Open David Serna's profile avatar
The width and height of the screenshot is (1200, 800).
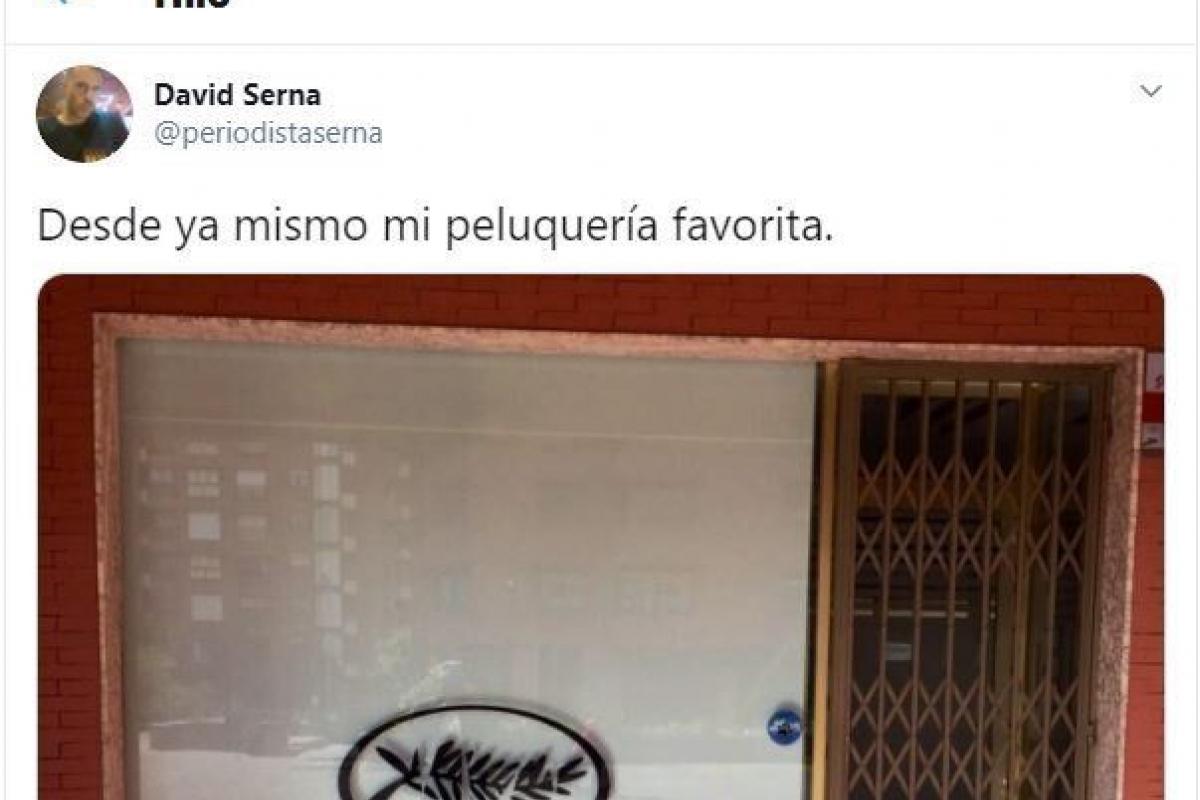(x=84, y=114)
